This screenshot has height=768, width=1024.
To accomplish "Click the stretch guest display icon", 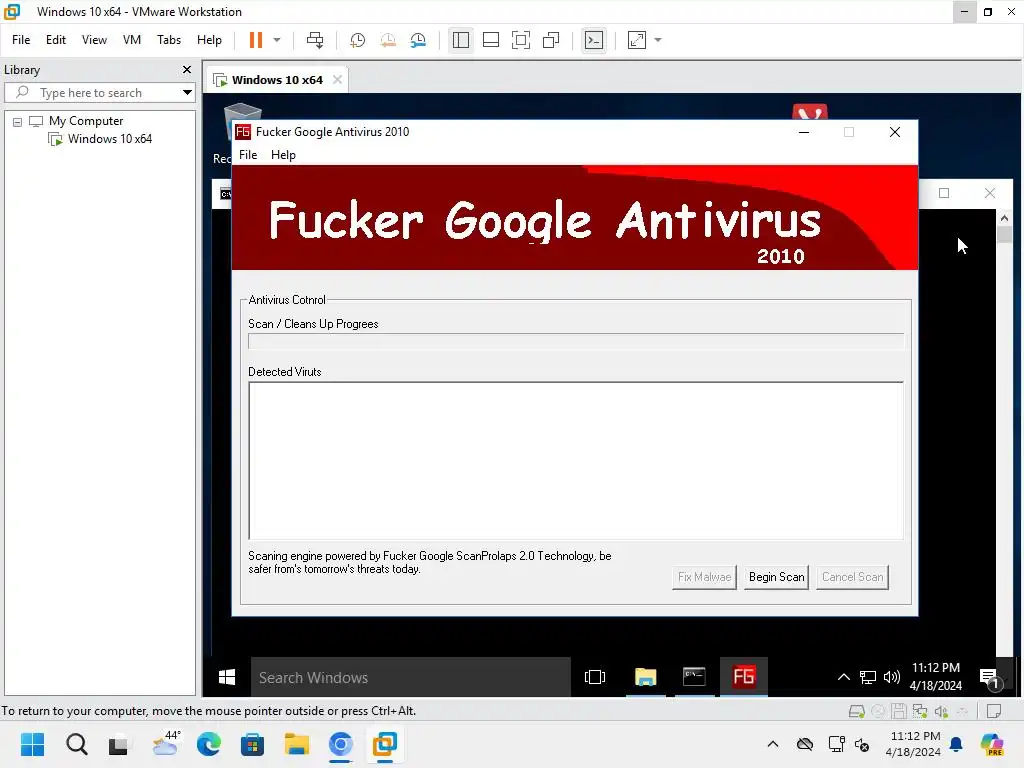I will [637, 40].
